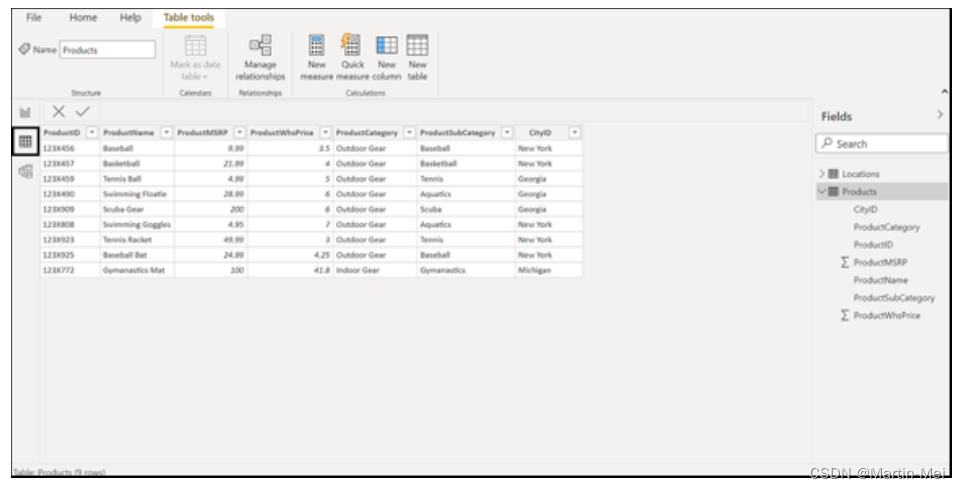Collapse the Fields pane with the chevron
This screenshot has height=489, width=960.
click(x=940, y=114)
